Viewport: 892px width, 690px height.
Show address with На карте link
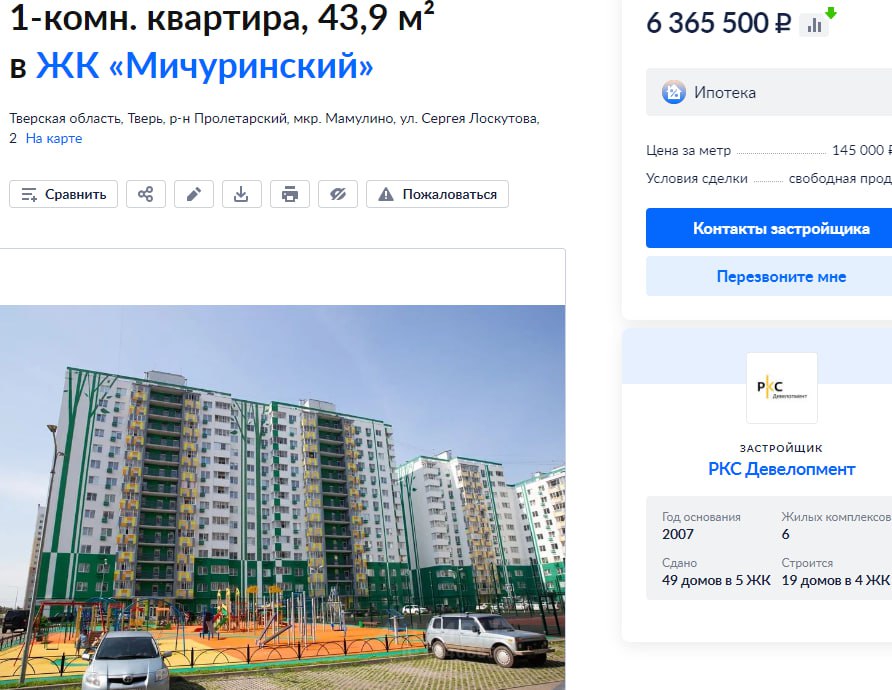point(54,138)
